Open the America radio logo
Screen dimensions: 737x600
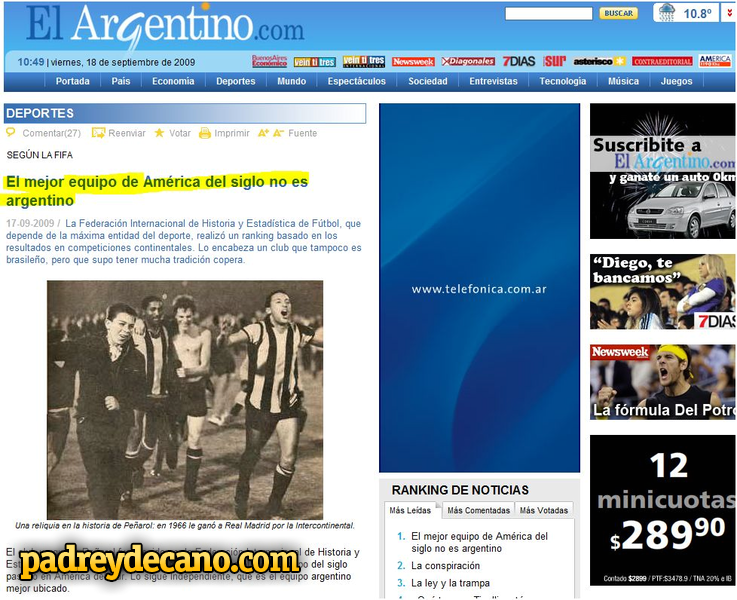(x=715, y=61)
